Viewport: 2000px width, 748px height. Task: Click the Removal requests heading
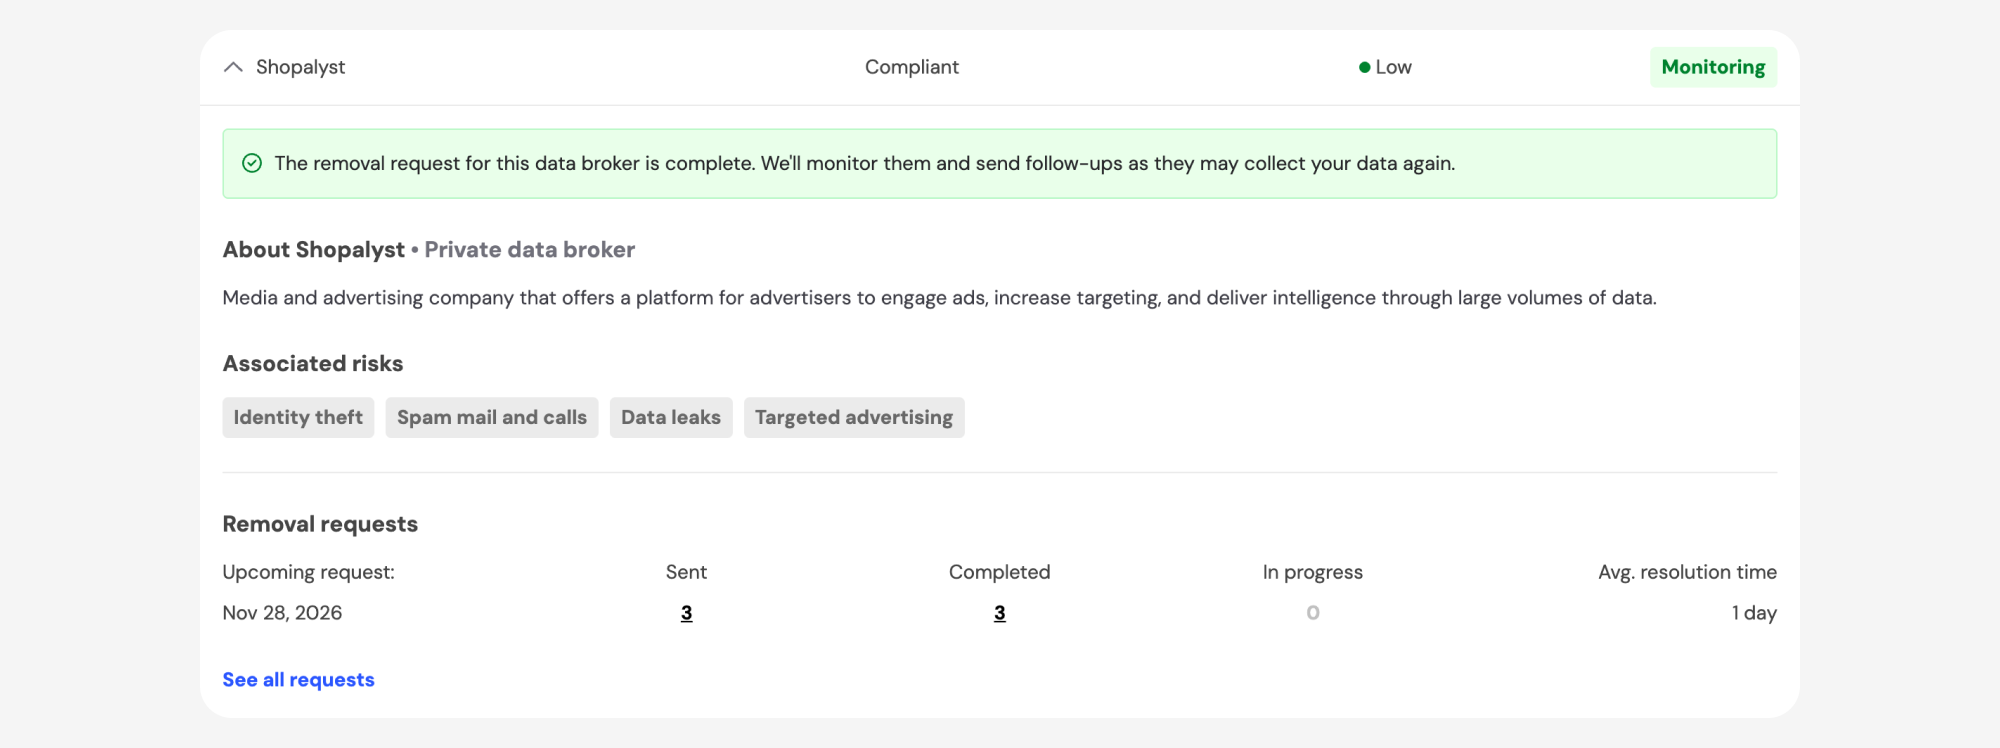pyautogui.click(x=320, y=524)
